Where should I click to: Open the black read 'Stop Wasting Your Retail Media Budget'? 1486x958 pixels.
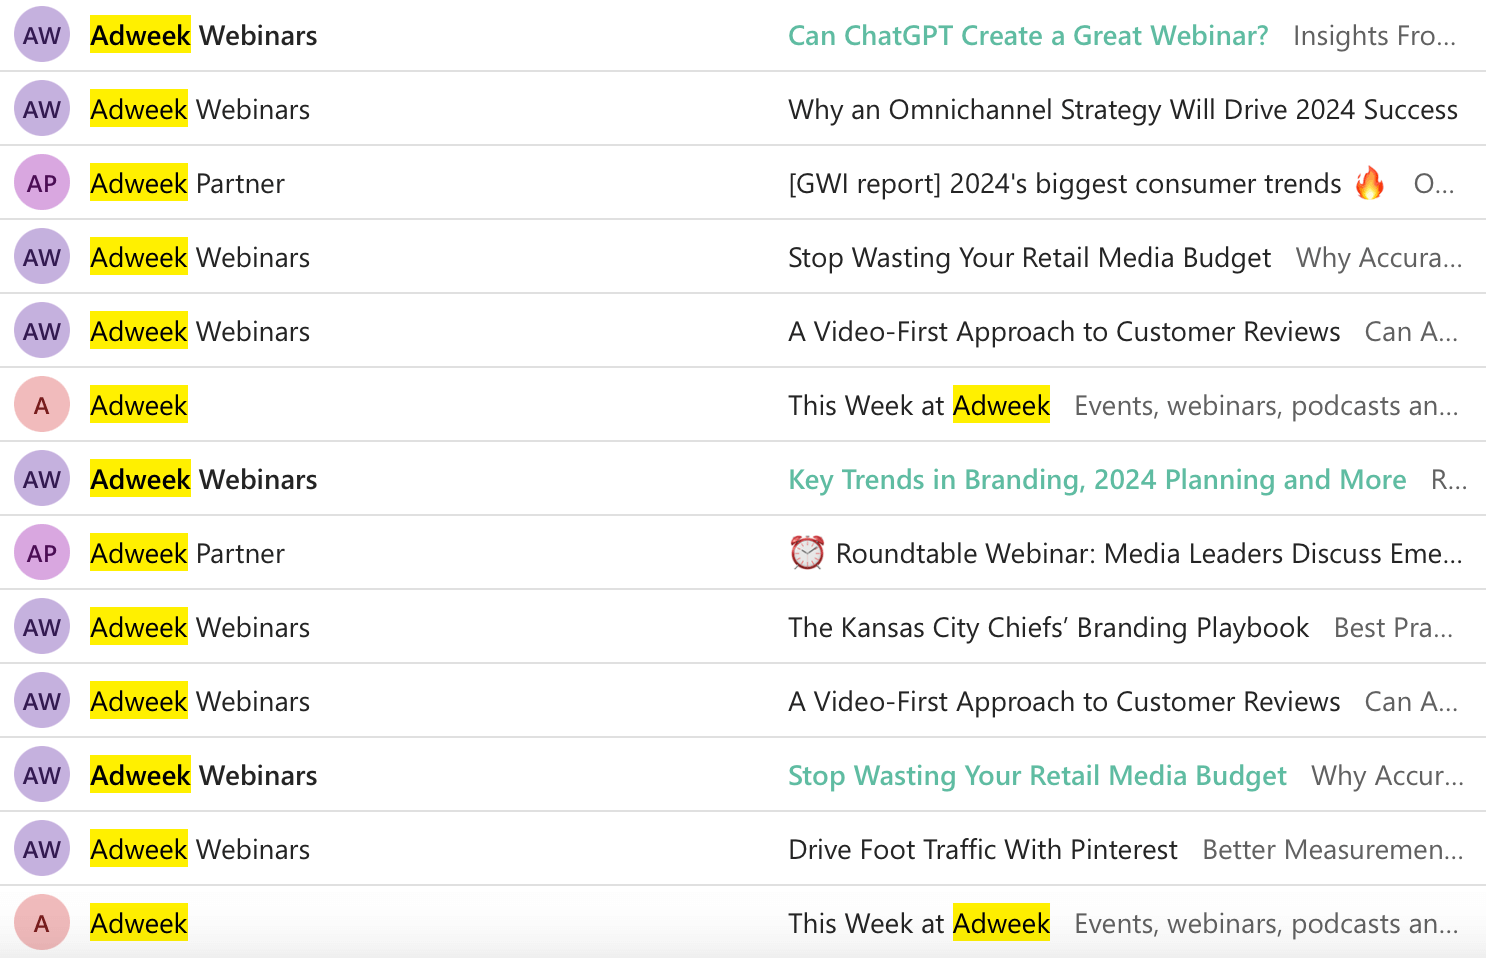[x=1029, y=257]
